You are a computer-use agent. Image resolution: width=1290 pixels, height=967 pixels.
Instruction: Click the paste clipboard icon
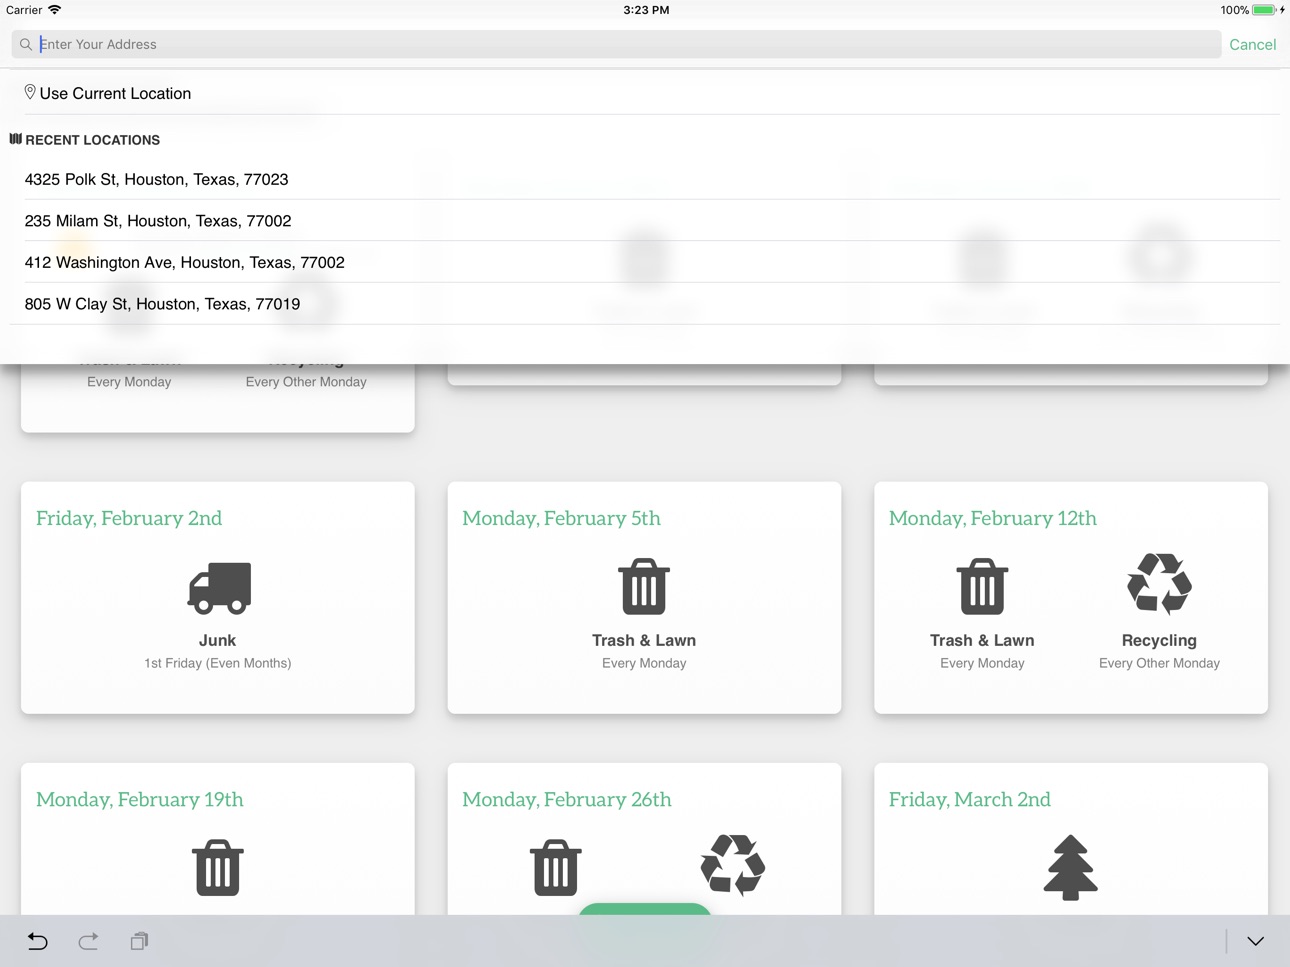point(139,941)
